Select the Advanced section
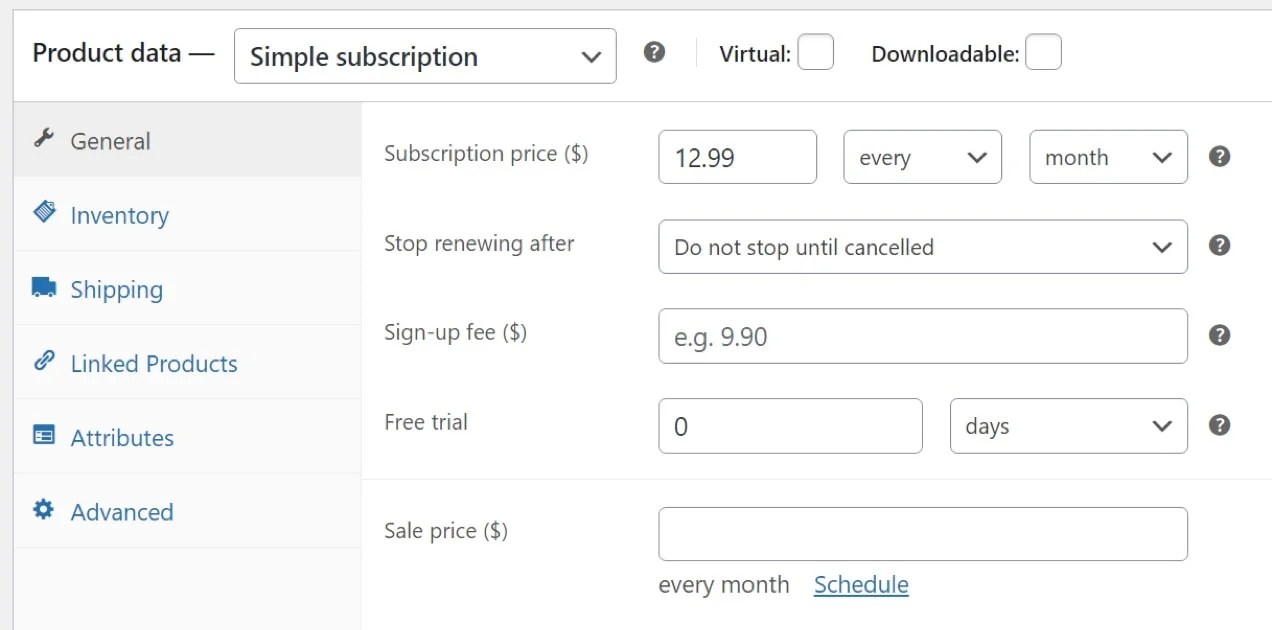This screenshot has width=1272, height=630. (x=121, y=510)
